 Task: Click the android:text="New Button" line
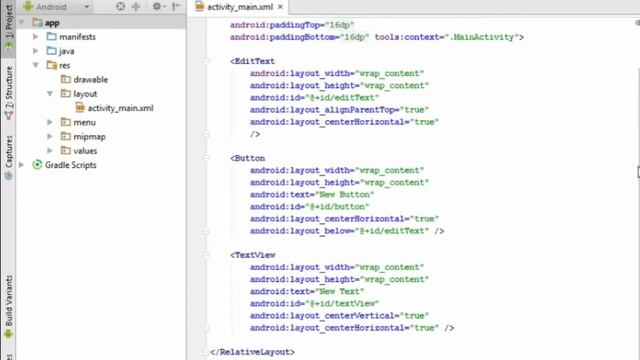[312, 195]
